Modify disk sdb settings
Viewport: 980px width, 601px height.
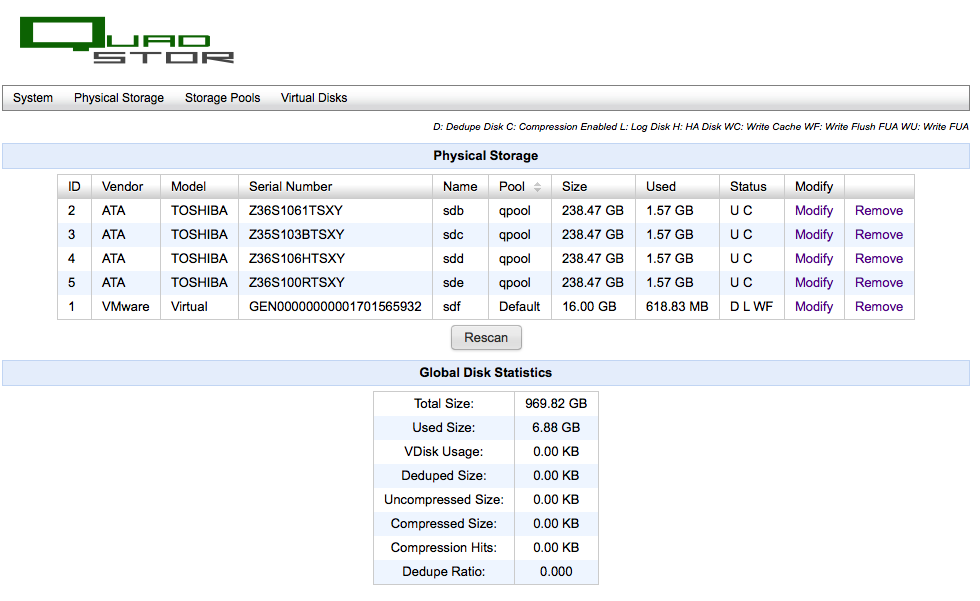814,211
